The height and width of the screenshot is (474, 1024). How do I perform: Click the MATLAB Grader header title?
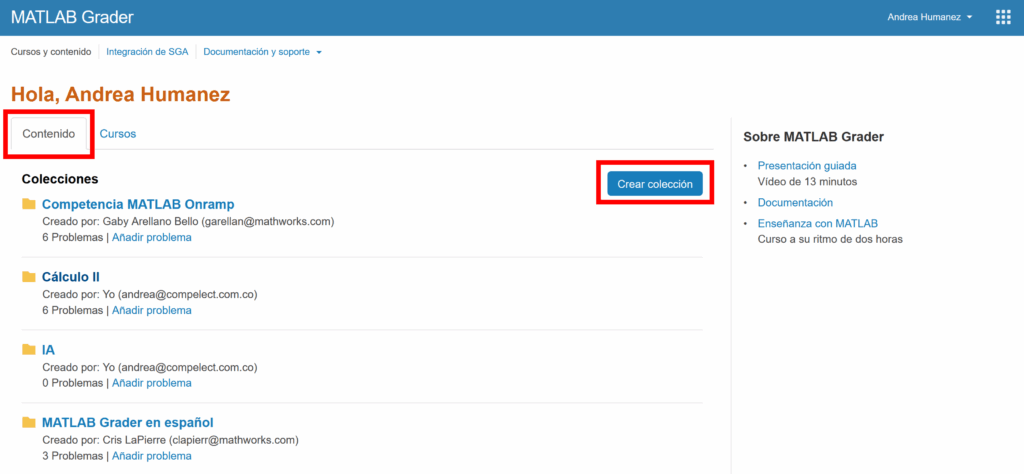tap(72, 18)
